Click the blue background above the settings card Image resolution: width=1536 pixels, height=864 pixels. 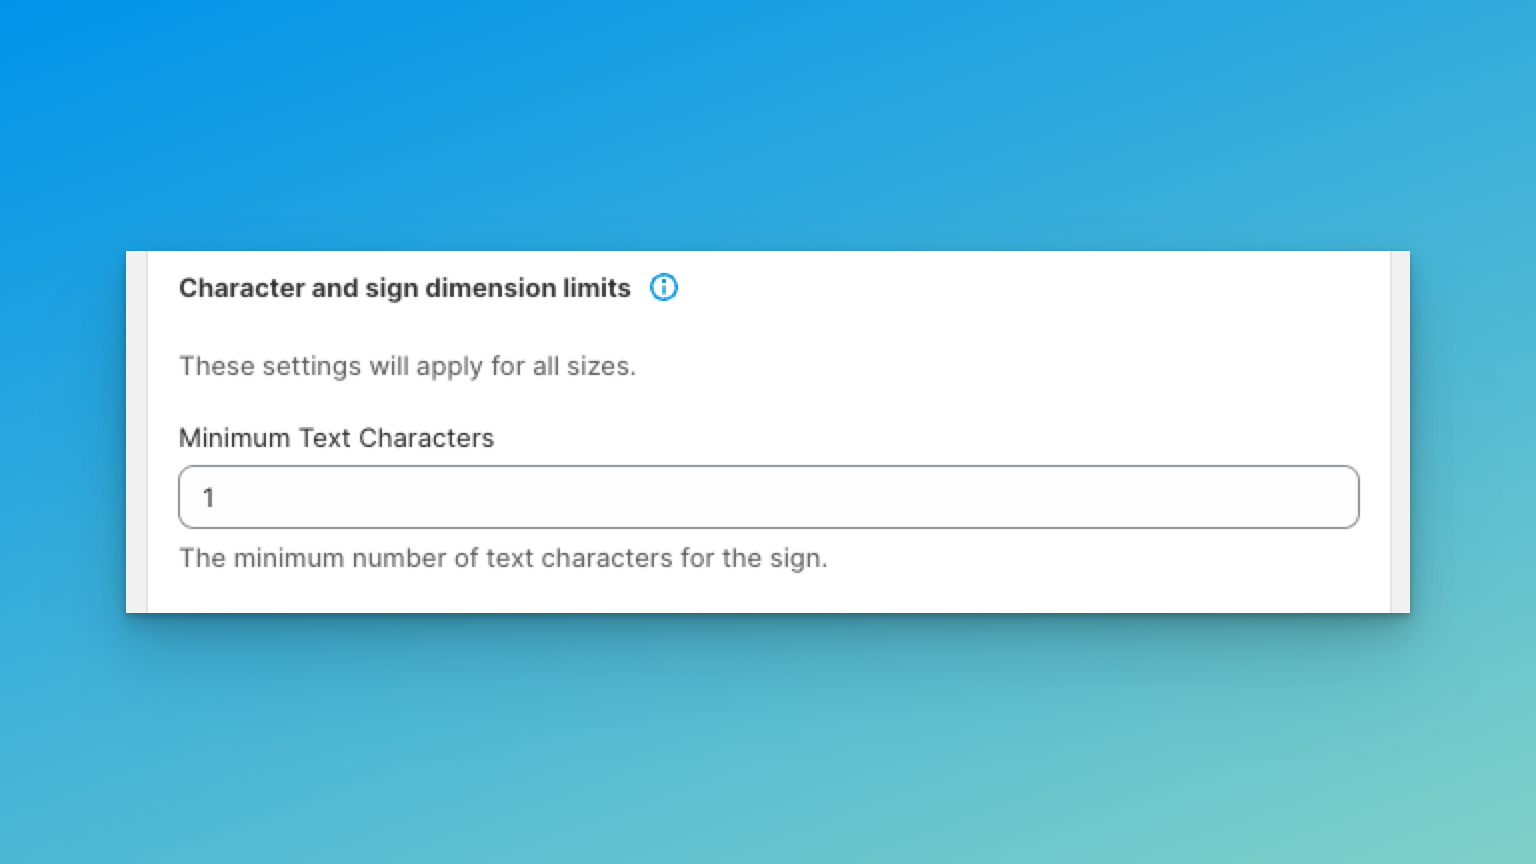click(768, 120)
